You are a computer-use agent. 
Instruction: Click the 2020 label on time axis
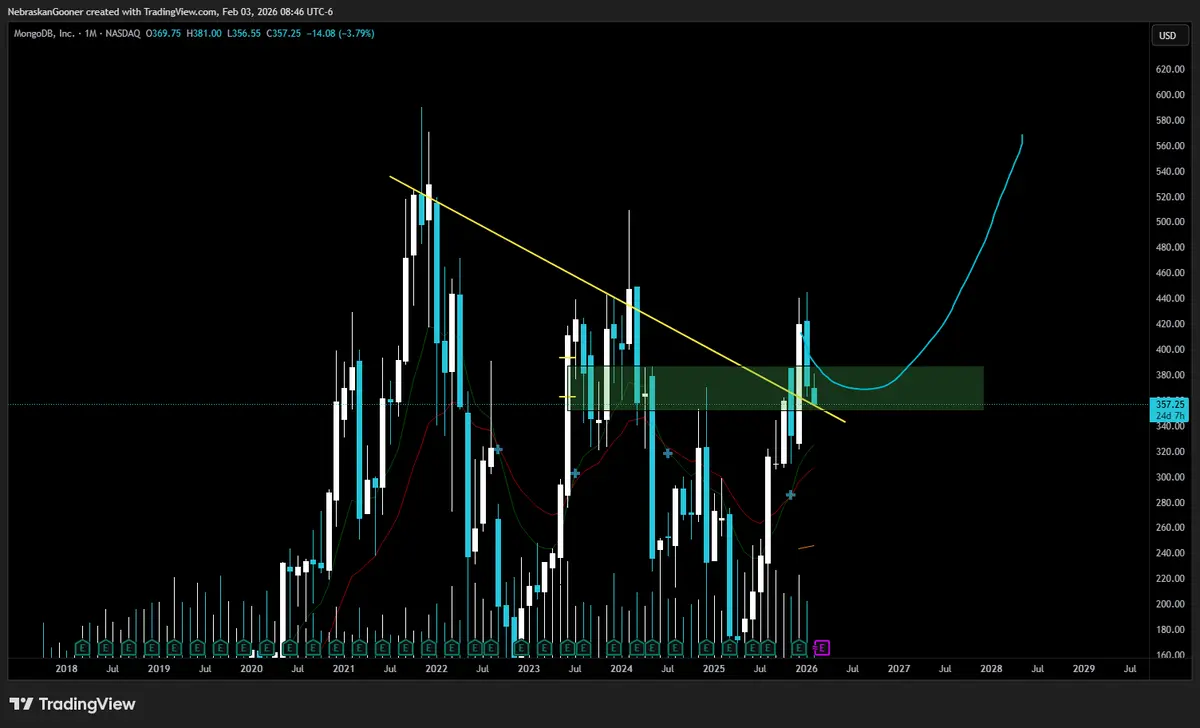click(251, 668)
